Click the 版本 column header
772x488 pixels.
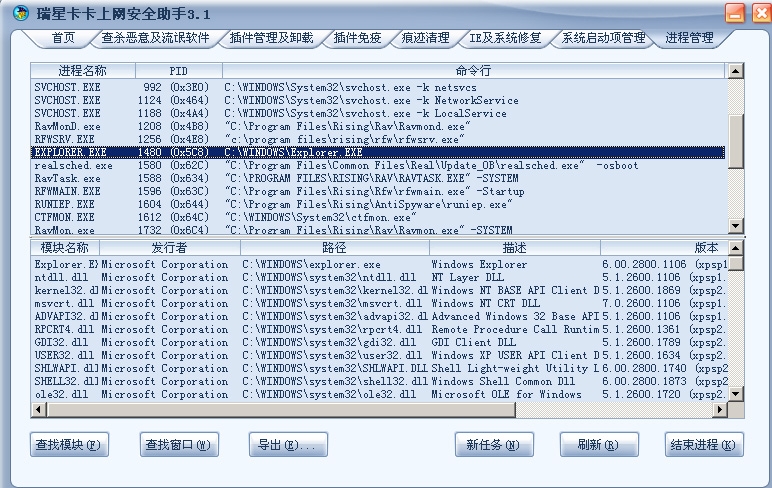(x=664, y=248)
